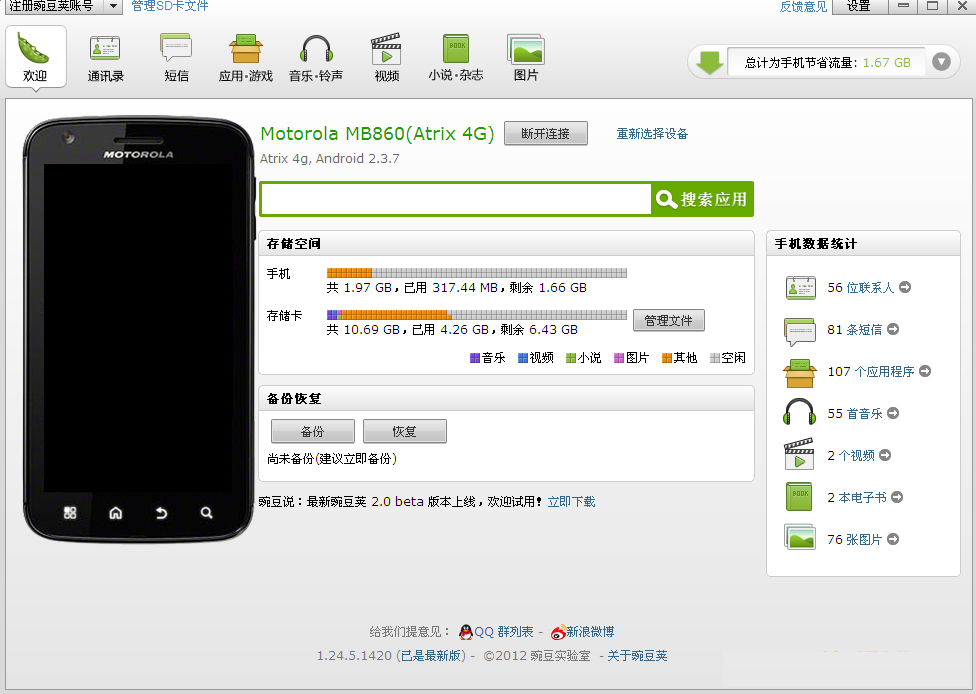Screen dimensions: 976x694
Task: Click the green download arrow icon
Action: 709,62
